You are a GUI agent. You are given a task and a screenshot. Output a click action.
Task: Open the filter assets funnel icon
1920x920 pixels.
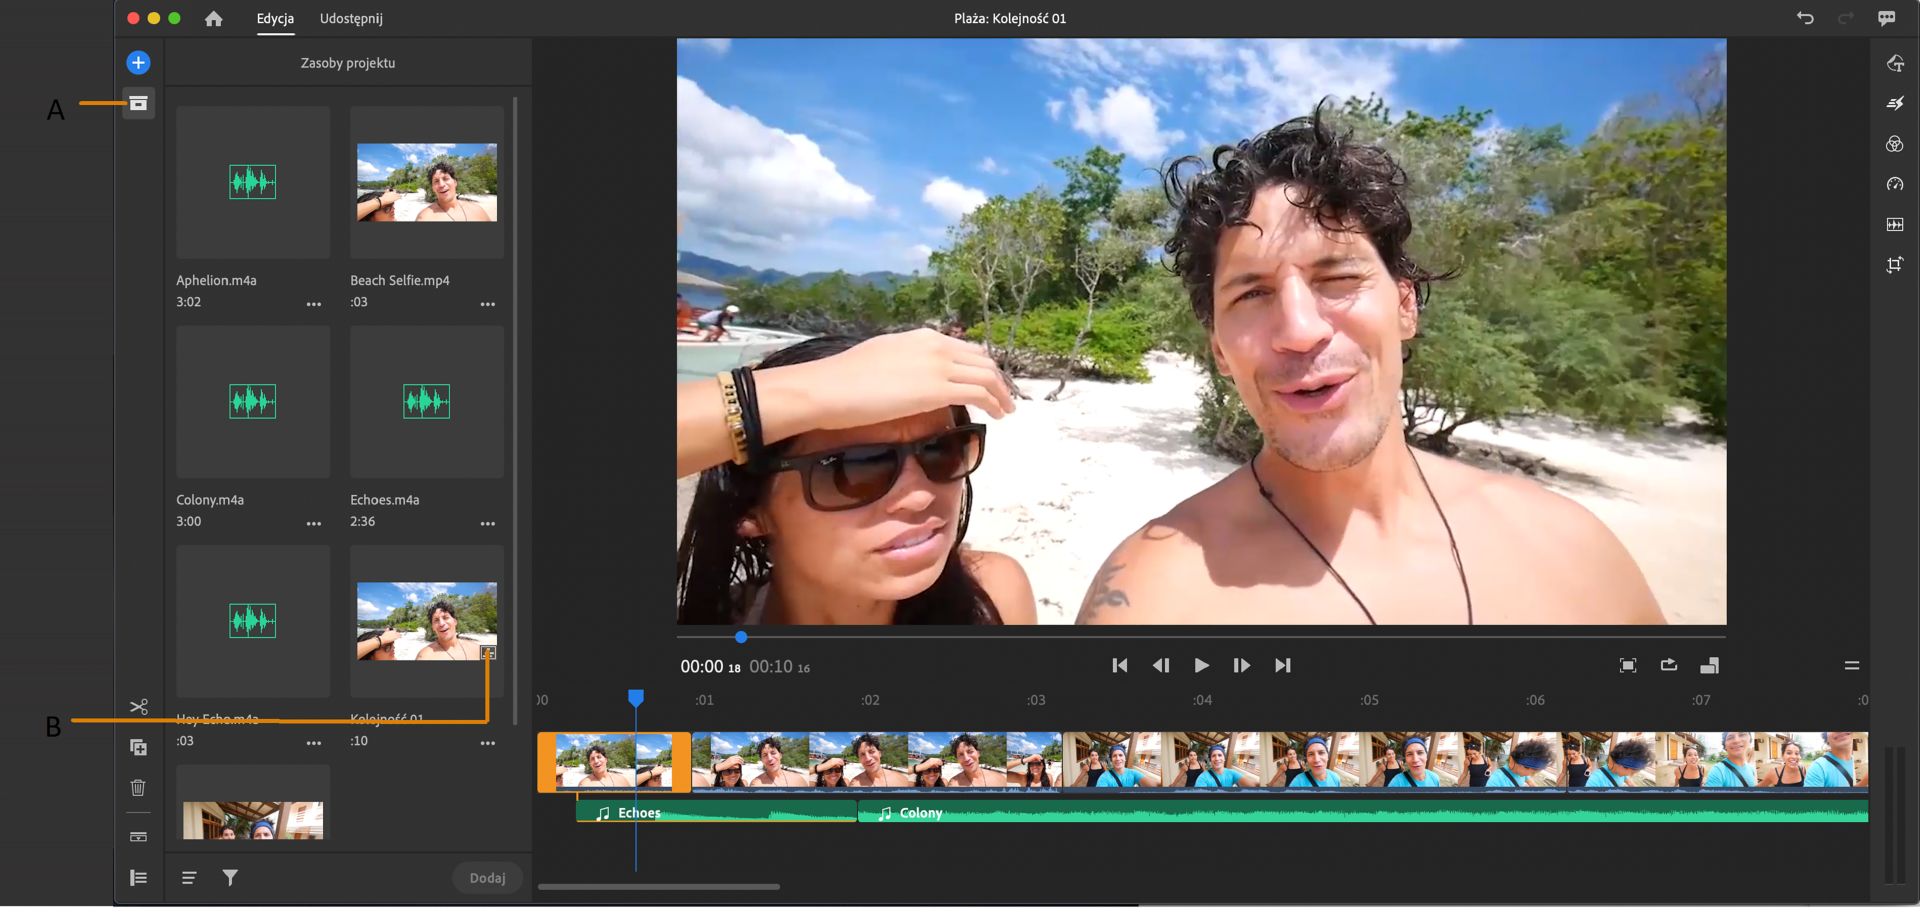coord(230,877)
